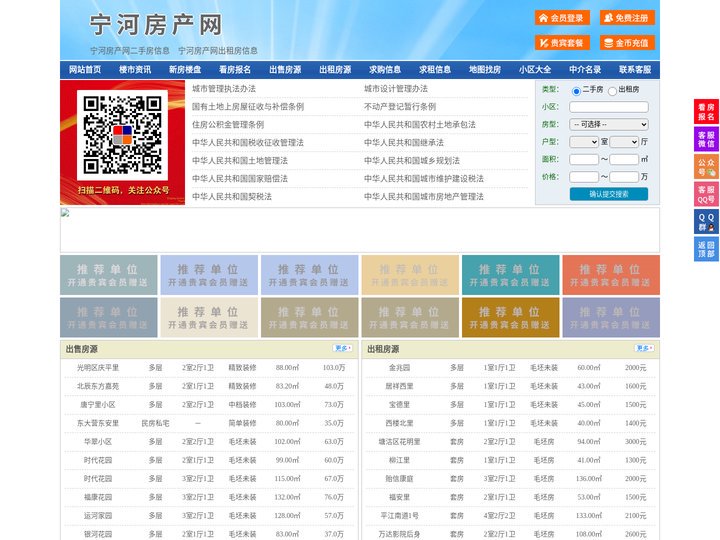The height and width of the screenshot is (540, 720).
Task: Click 更多 in 出售房源 header
Action: 343,349
